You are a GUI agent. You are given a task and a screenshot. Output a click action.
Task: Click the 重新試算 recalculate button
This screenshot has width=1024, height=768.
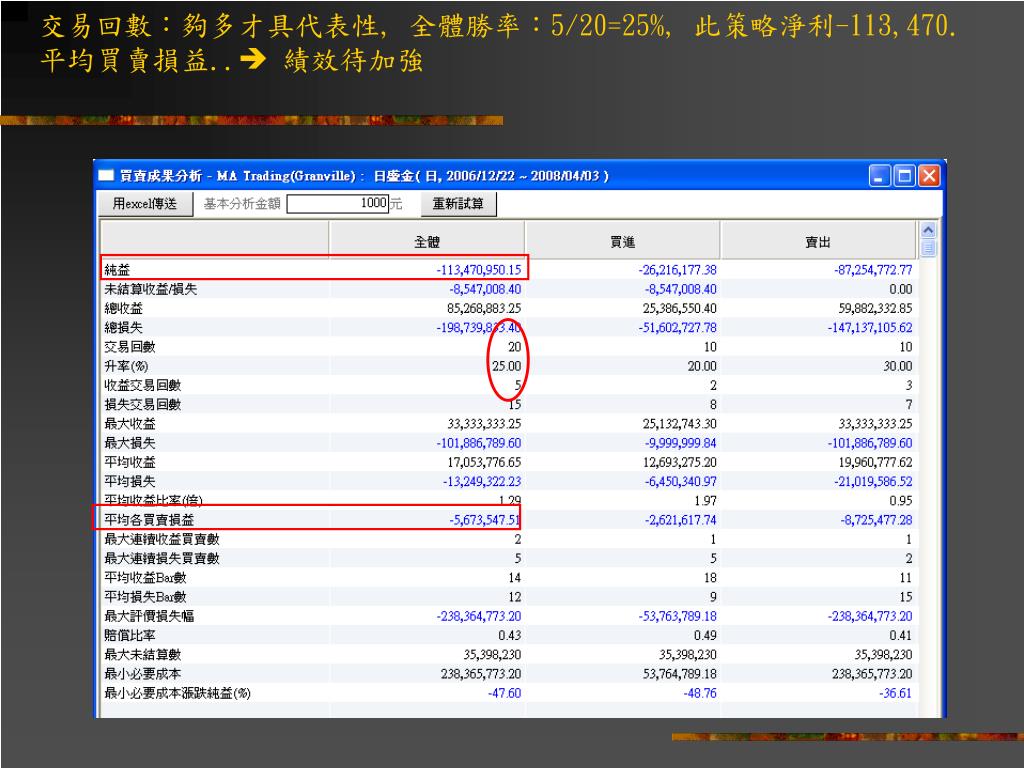tap(458, 204)
